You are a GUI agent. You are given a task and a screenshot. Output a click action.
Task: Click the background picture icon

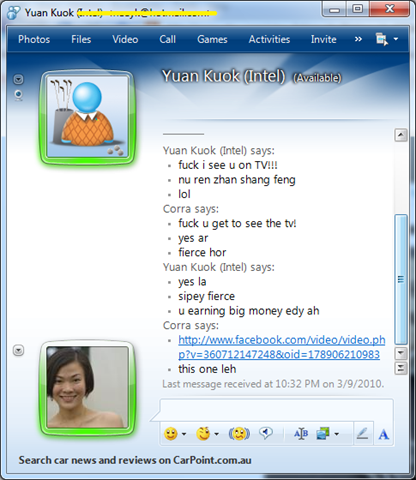point(323,434)
